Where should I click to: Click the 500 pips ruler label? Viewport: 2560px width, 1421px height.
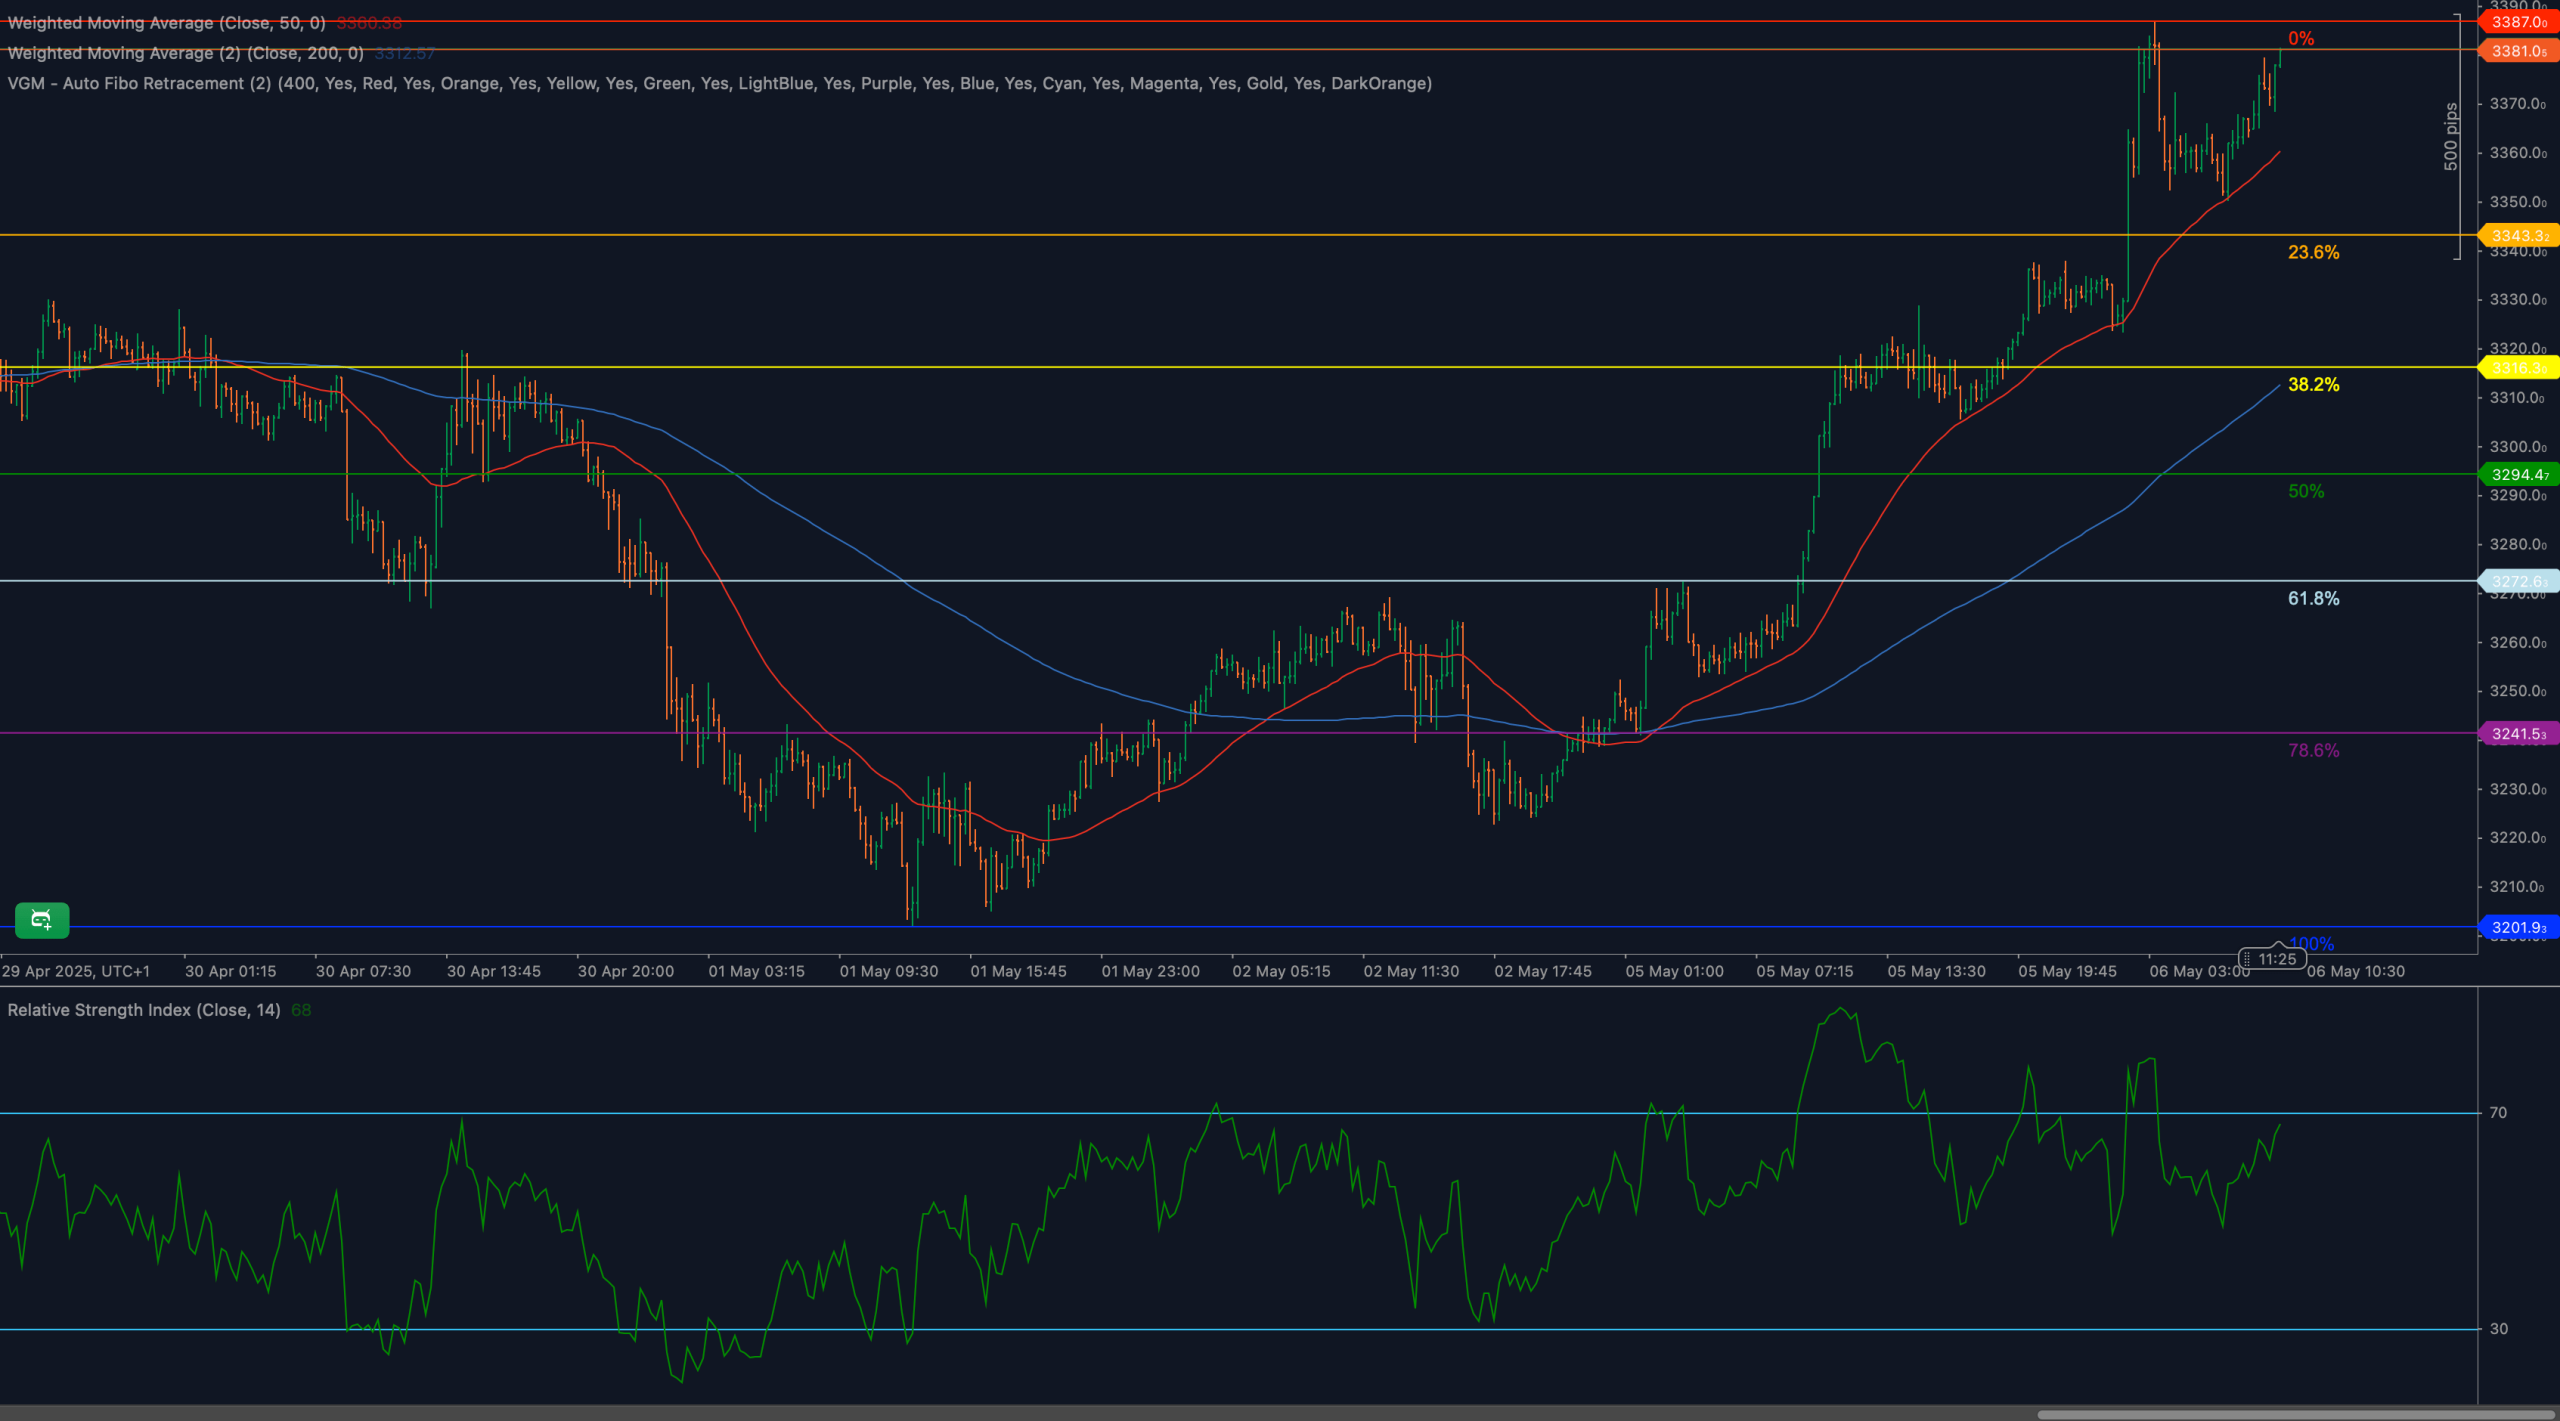pos(2450,136)
